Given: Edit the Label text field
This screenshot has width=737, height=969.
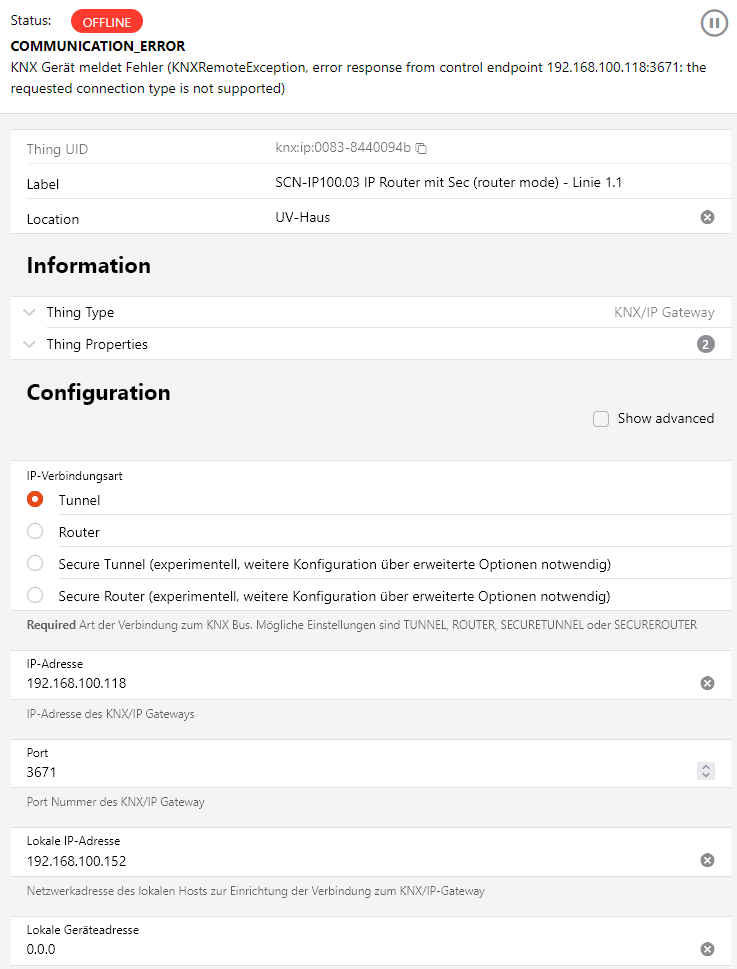Looking at the screenshot, I should coord(480,183).
